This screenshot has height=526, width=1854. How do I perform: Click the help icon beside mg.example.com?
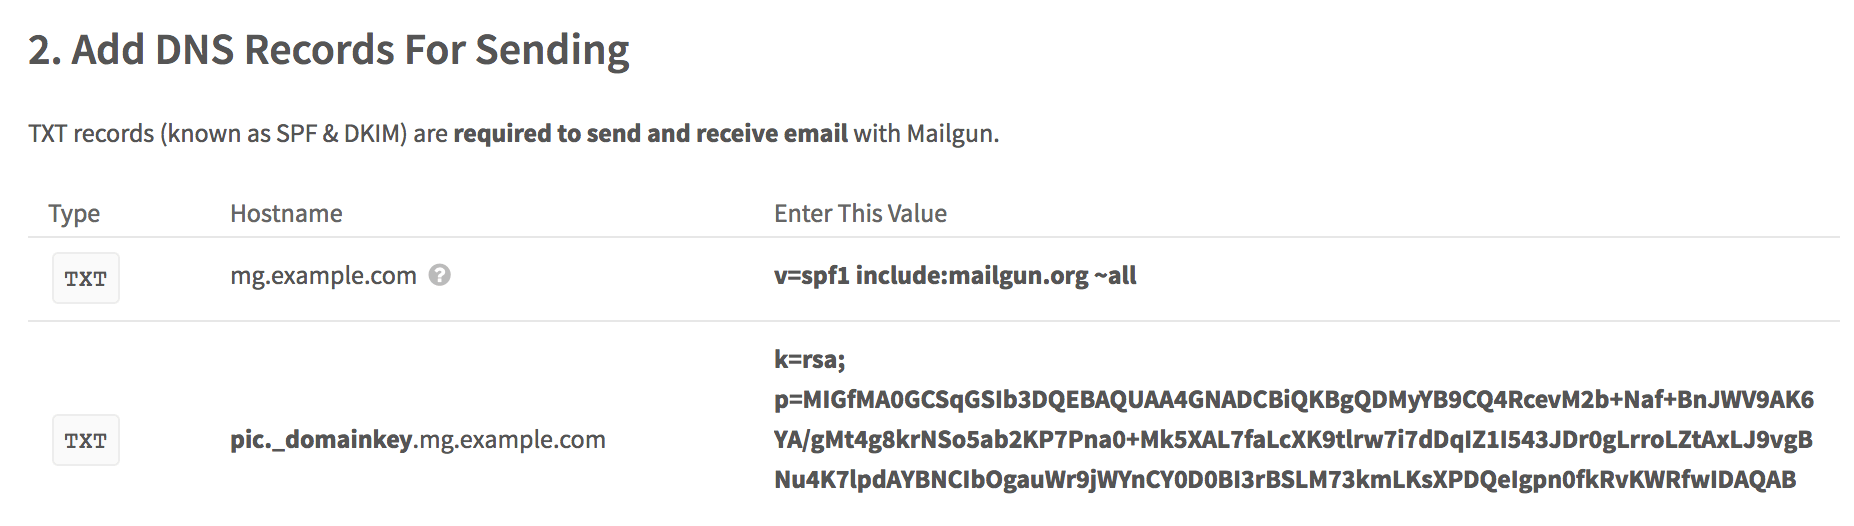pyautogui.click(x=439, y=275)
